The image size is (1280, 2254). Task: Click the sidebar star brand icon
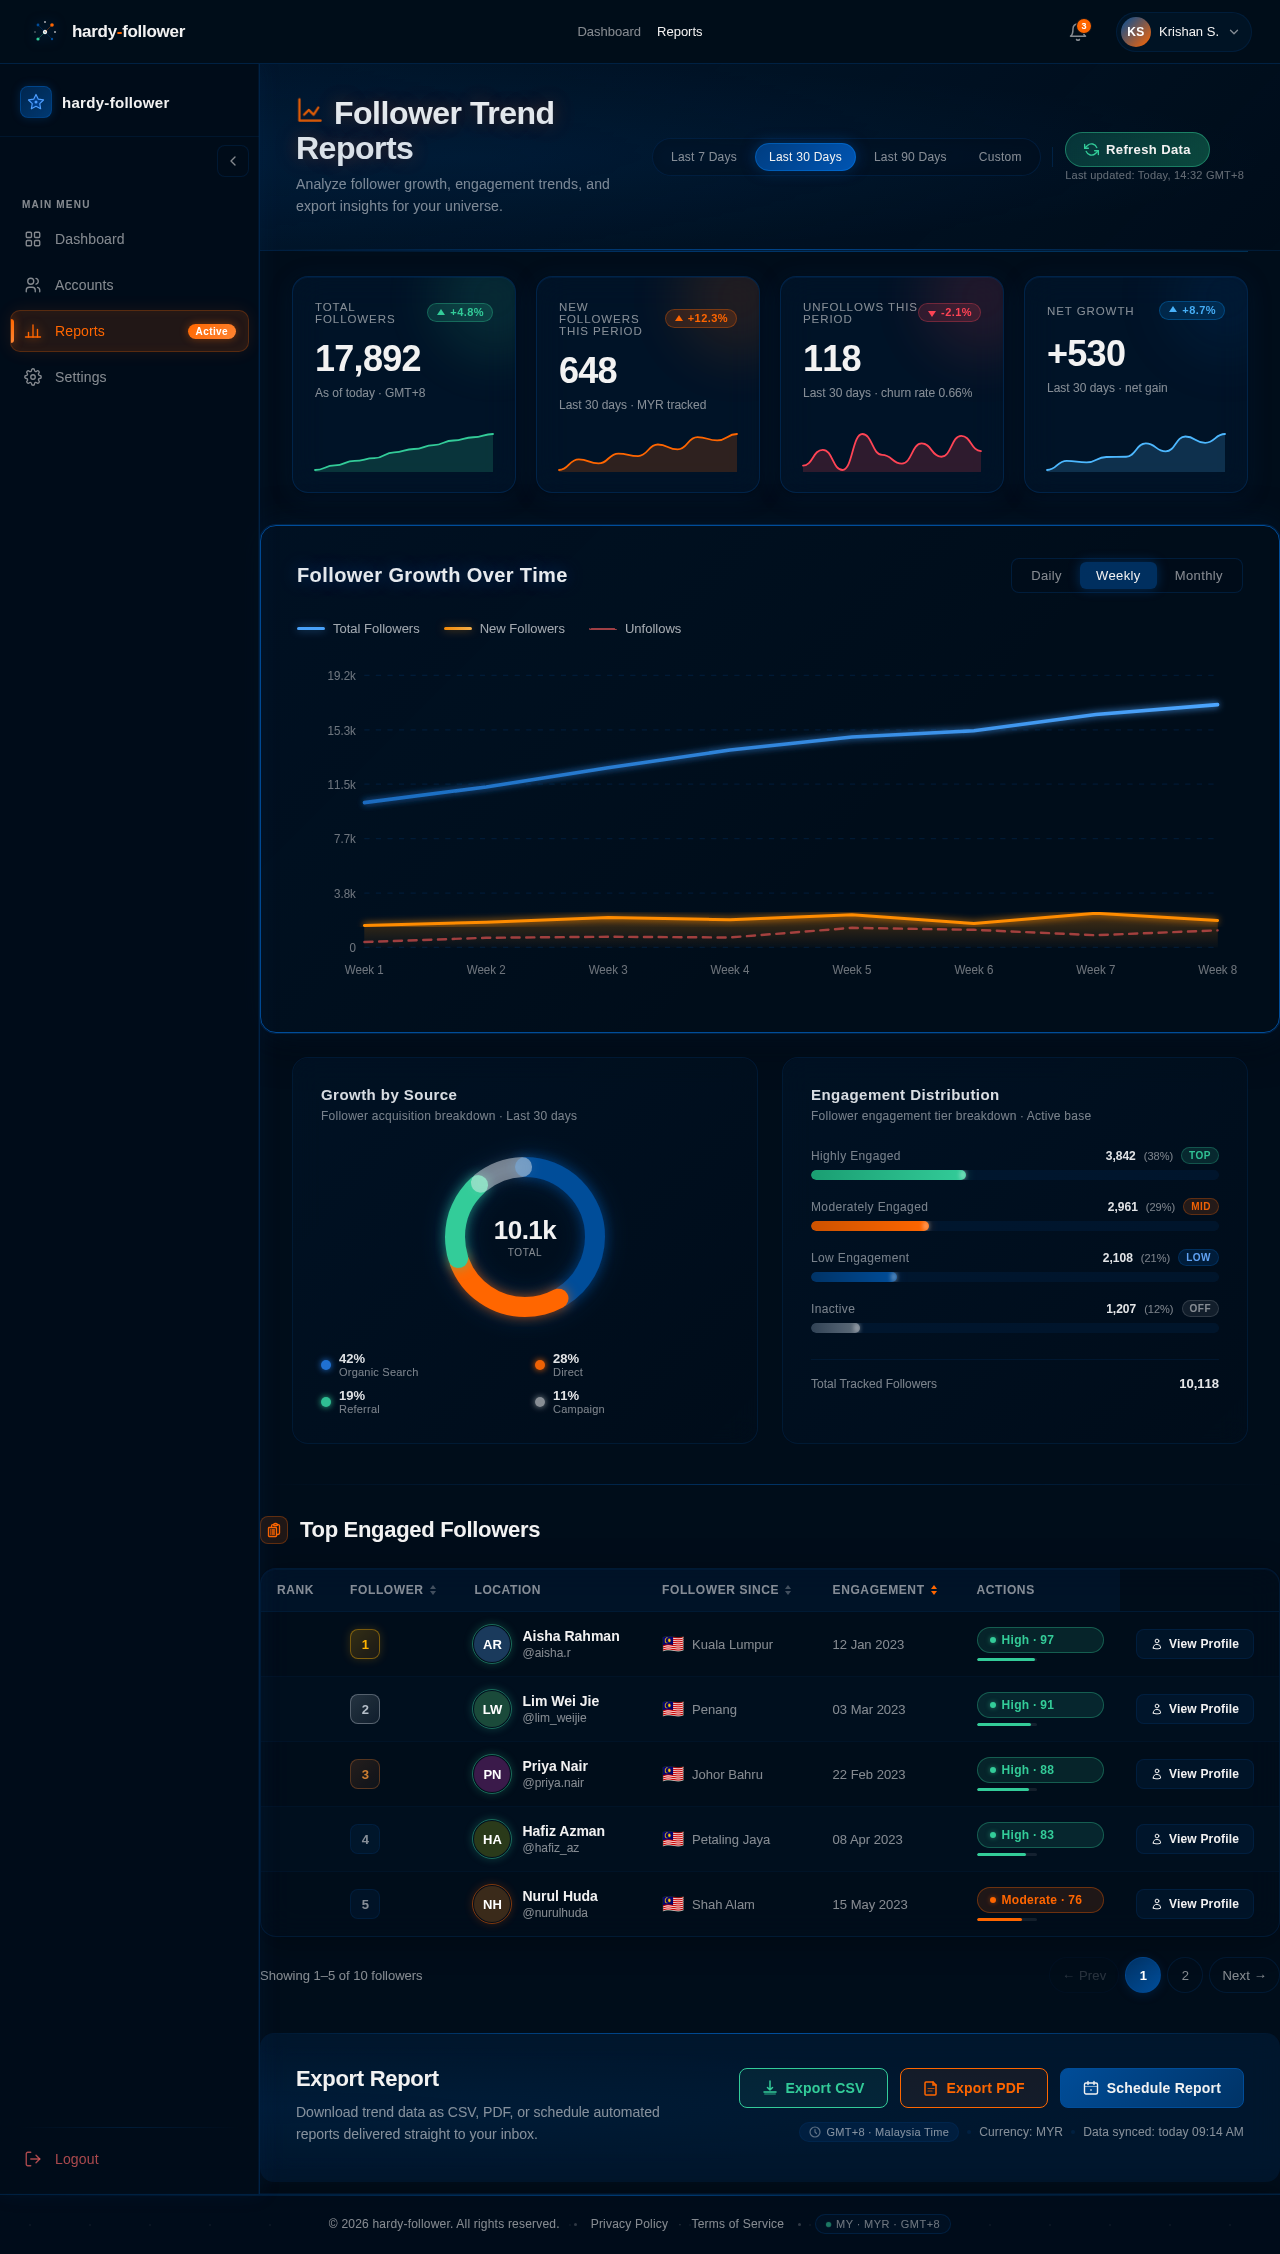click(36, 102)
